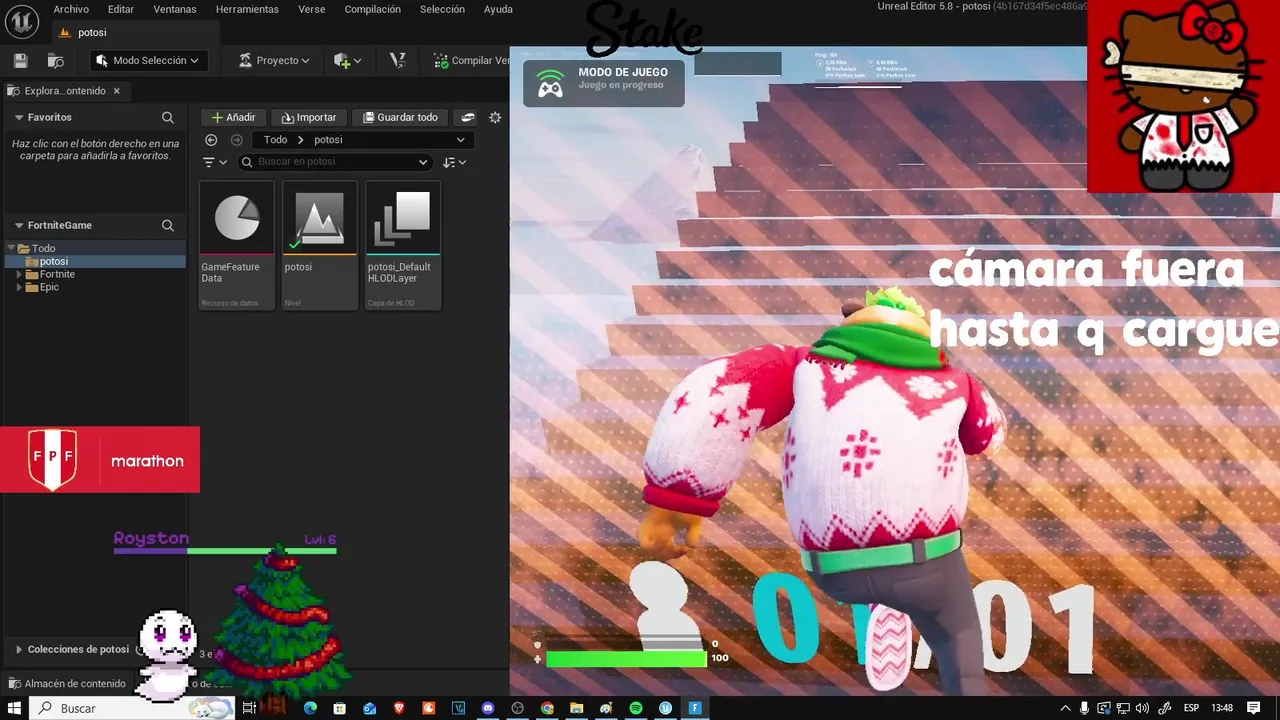The width and height of the screenshot is (1280, 720).
Task: Open Microsoft Edge from the taskbar
Action: [x=310, y=708]
